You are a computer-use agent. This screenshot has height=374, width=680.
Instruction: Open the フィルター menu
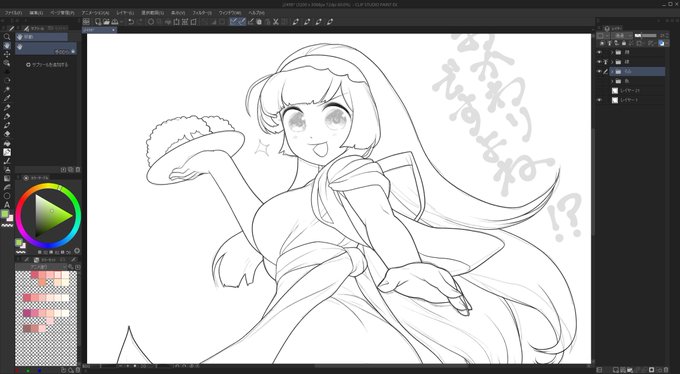pyautogui.click(x=202, y=13)
